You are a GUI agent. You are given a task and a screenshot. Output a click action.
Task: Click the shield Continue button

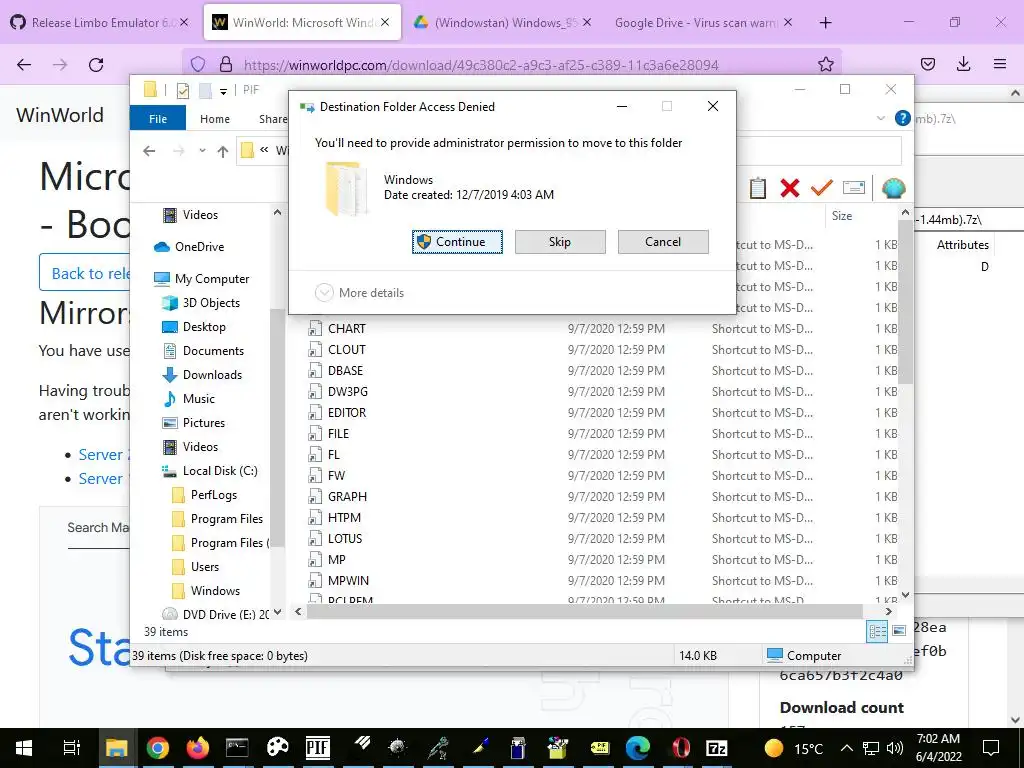(x=457, y=242)
